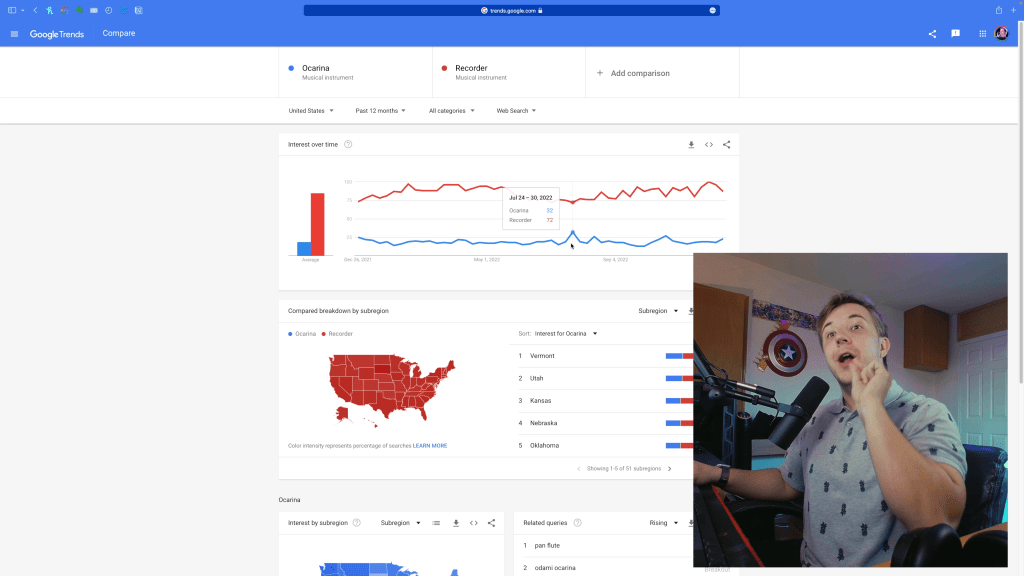Open help for Interest over time
1024x576 pixels.
coord(348,145)
